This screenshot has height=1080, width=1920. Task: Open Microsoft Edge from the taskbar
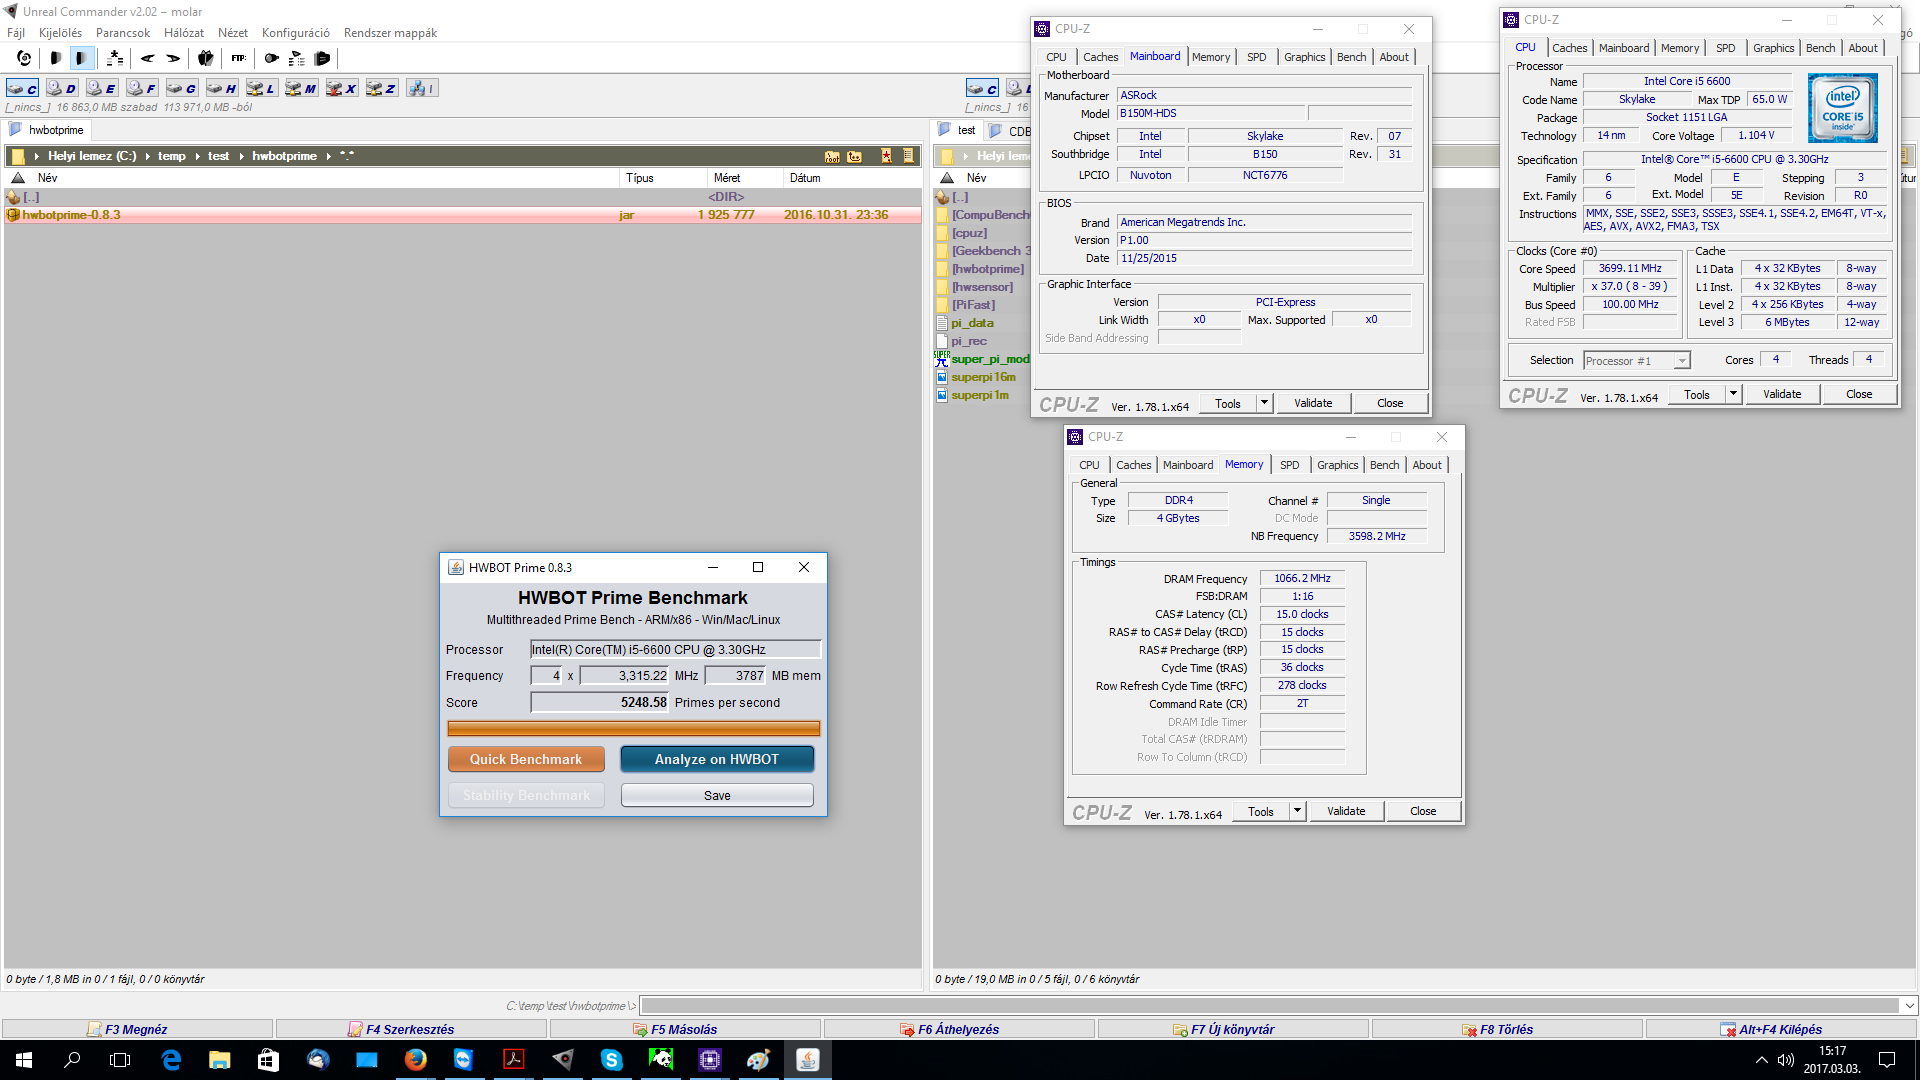coord(171,1059)
